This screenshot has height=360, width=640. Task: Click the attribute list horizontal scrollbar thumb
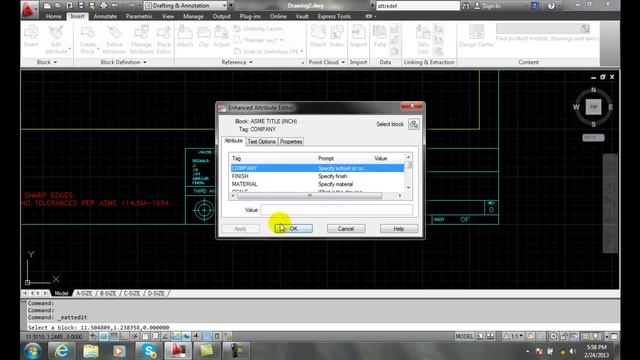tap(309, 196)
